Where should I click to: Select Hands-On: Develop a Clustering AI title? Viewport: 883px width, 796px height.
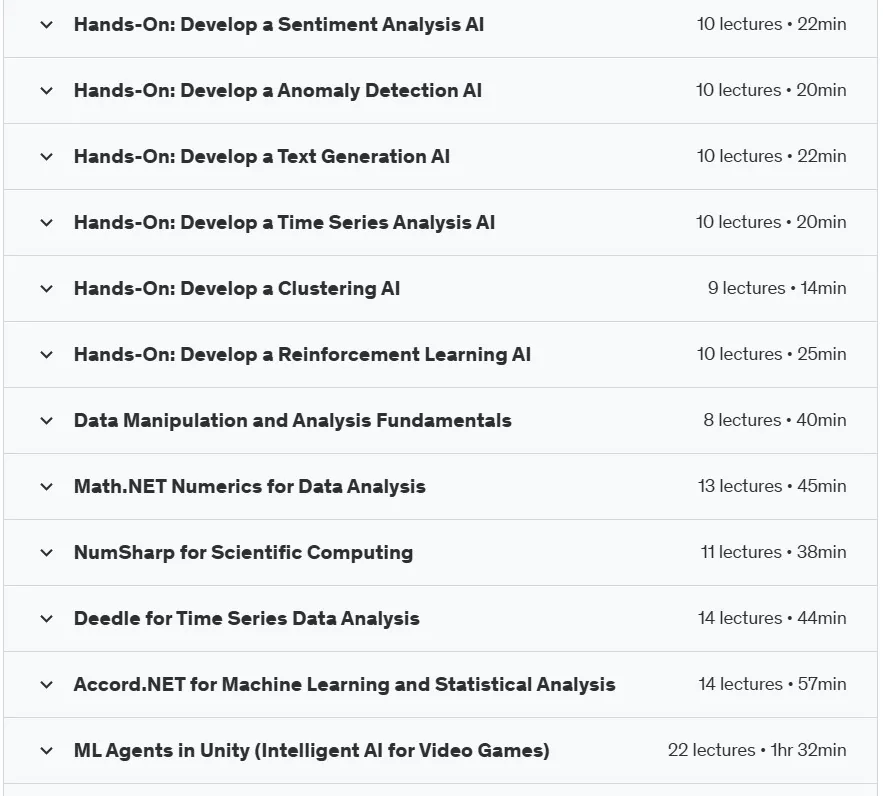[x=237, y=289]
